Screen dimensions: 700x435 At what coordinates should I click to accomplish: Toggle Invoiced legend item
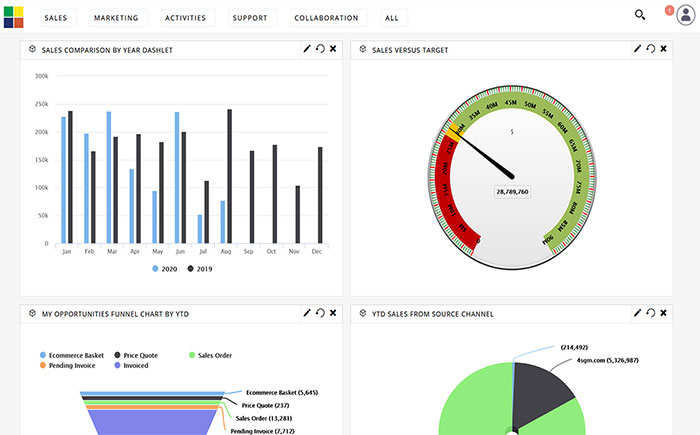pos(131,365)
